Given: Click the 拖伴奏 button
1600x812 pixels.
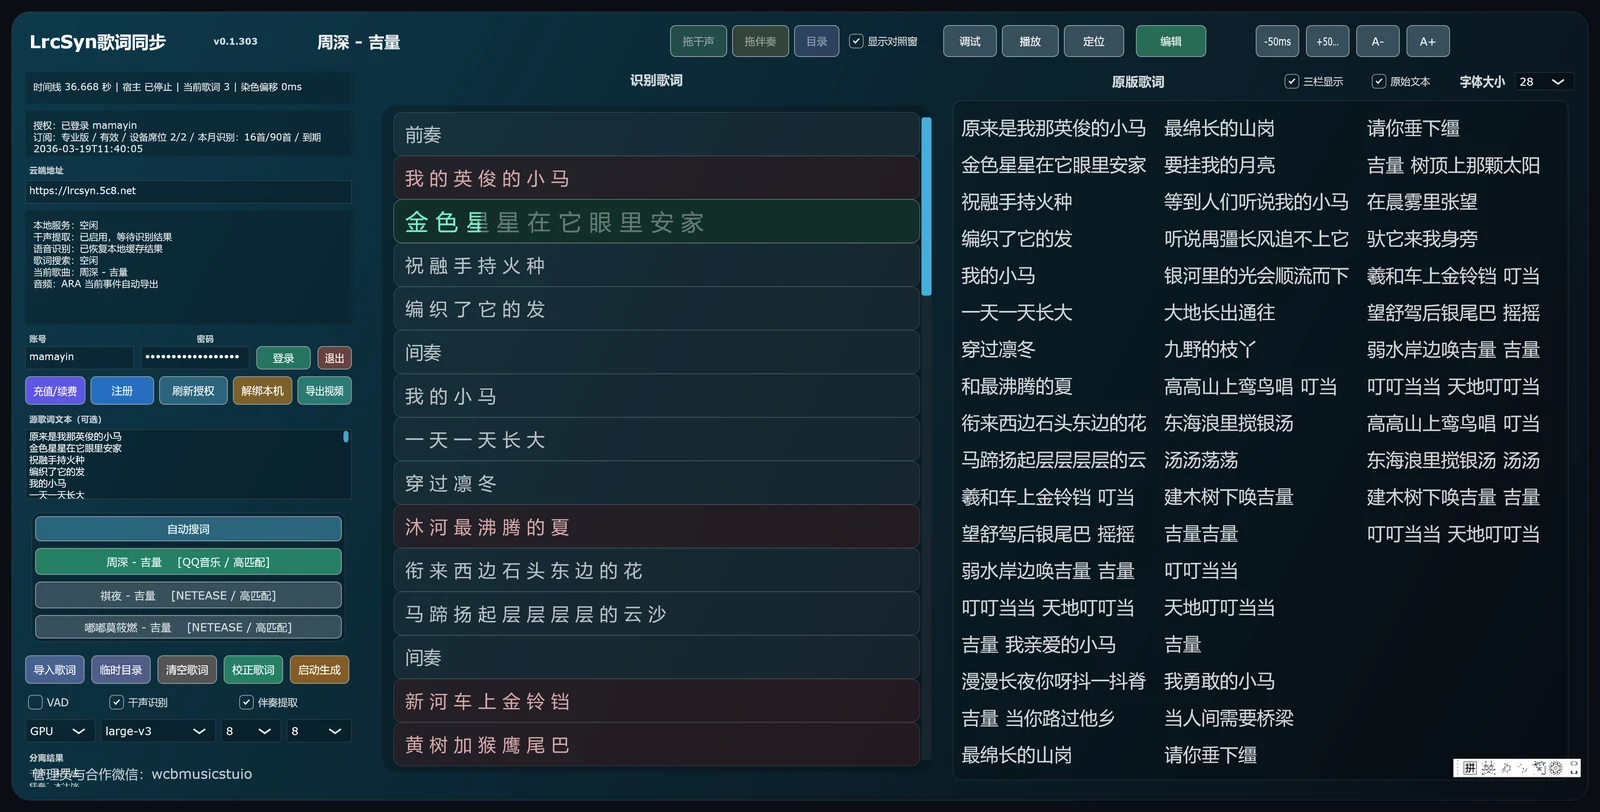Looking at the screenshot, I should [760, 41].
